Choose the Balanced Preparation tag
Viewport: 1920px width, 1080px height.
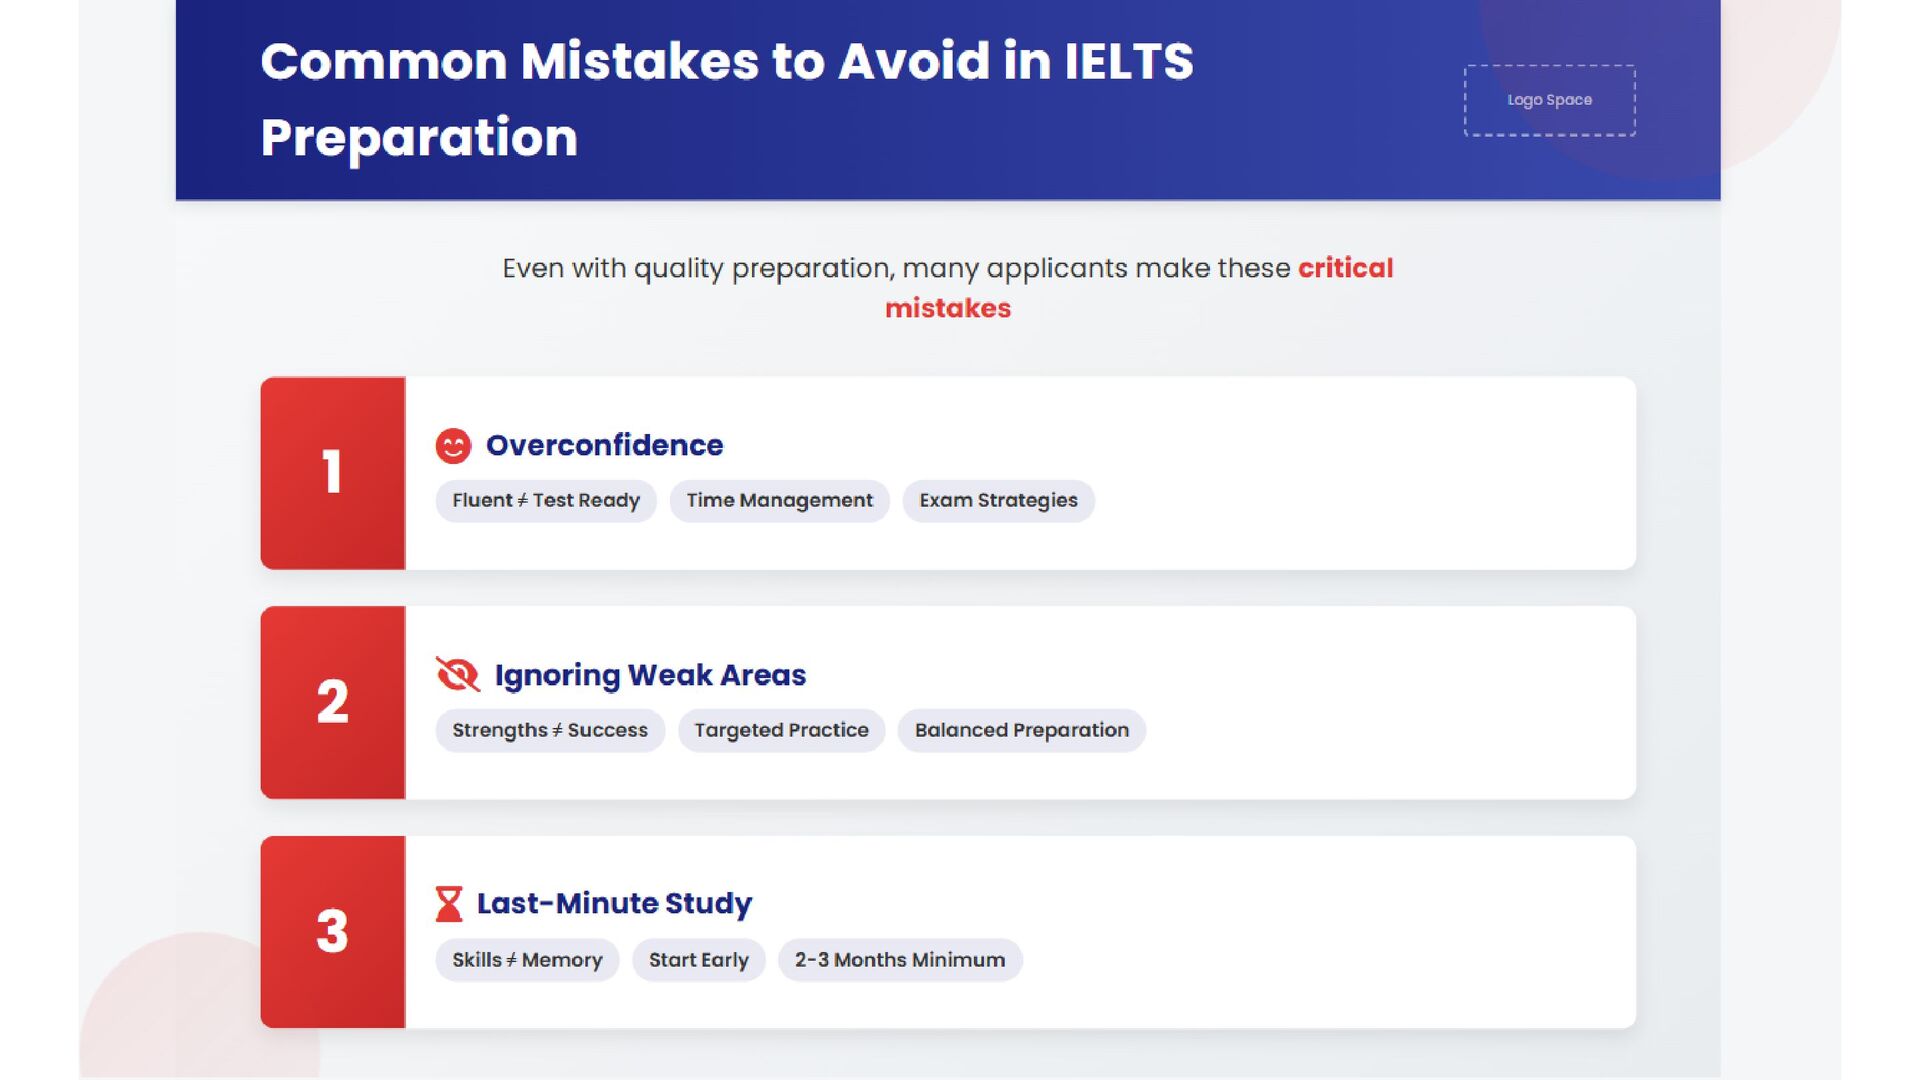(x=1021, y=731)
